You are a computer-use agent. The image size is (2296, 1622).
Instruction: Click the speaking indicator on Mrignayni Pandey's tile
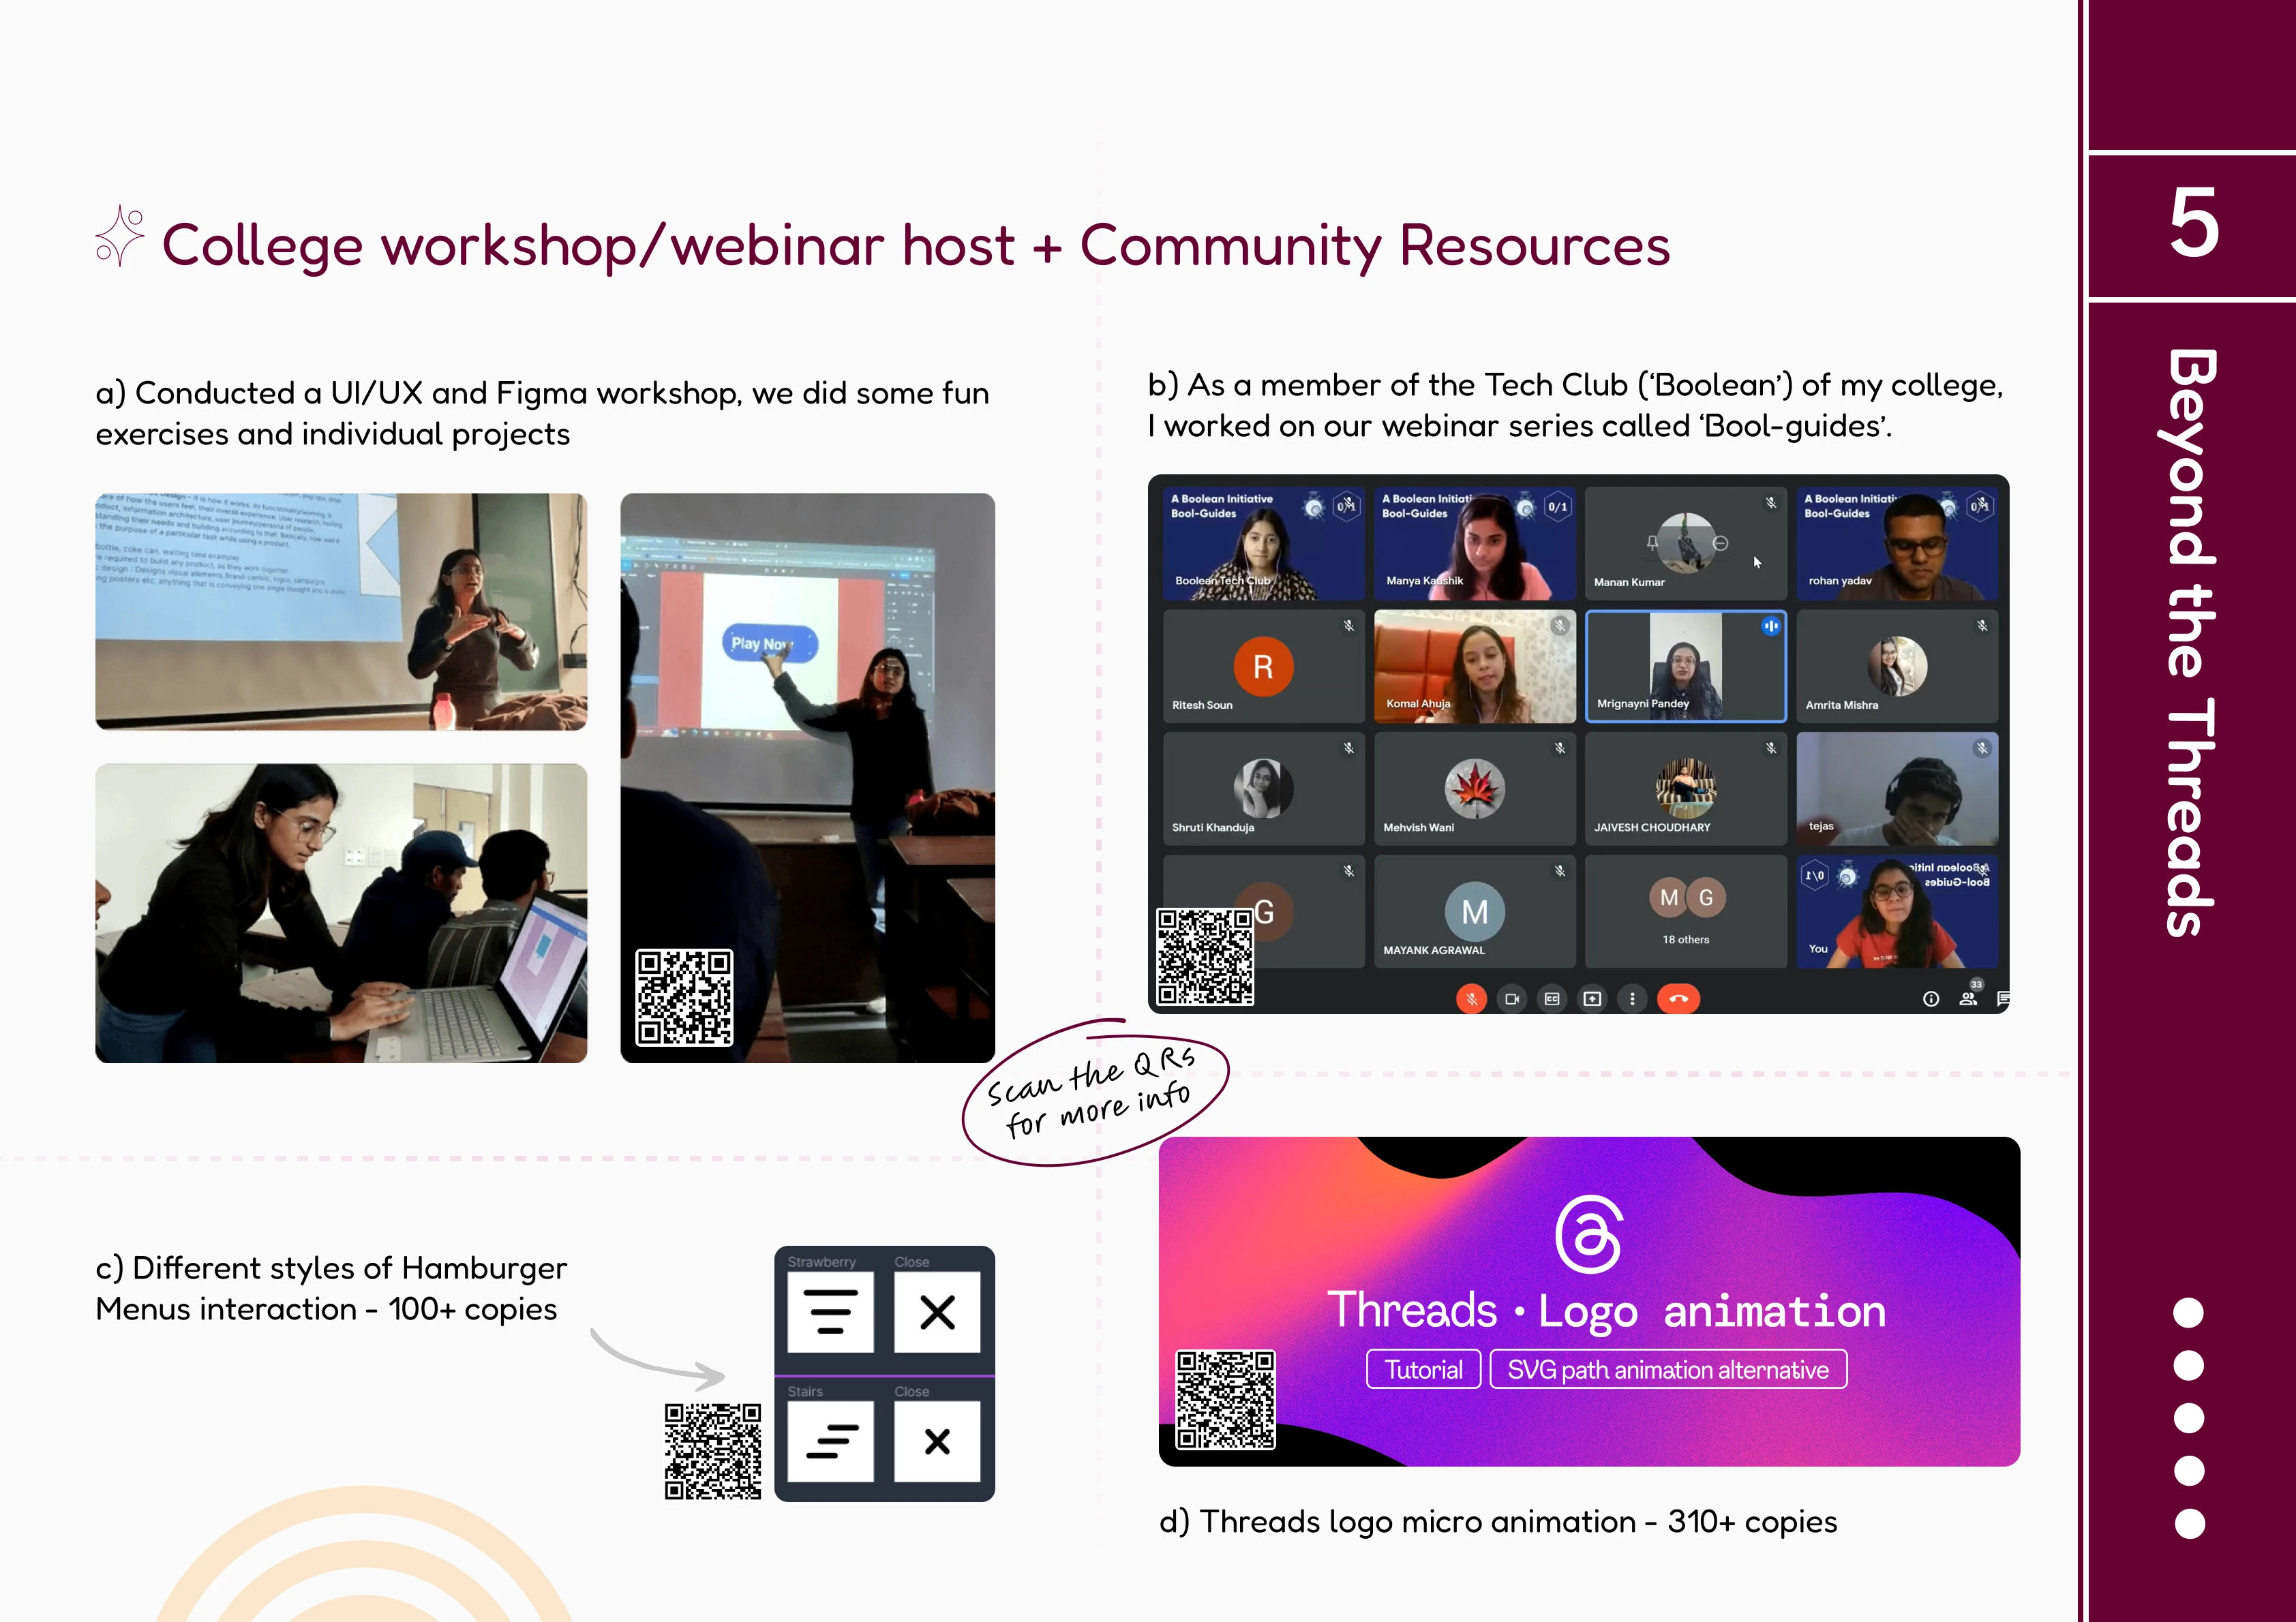click(x=1770, y=626)
